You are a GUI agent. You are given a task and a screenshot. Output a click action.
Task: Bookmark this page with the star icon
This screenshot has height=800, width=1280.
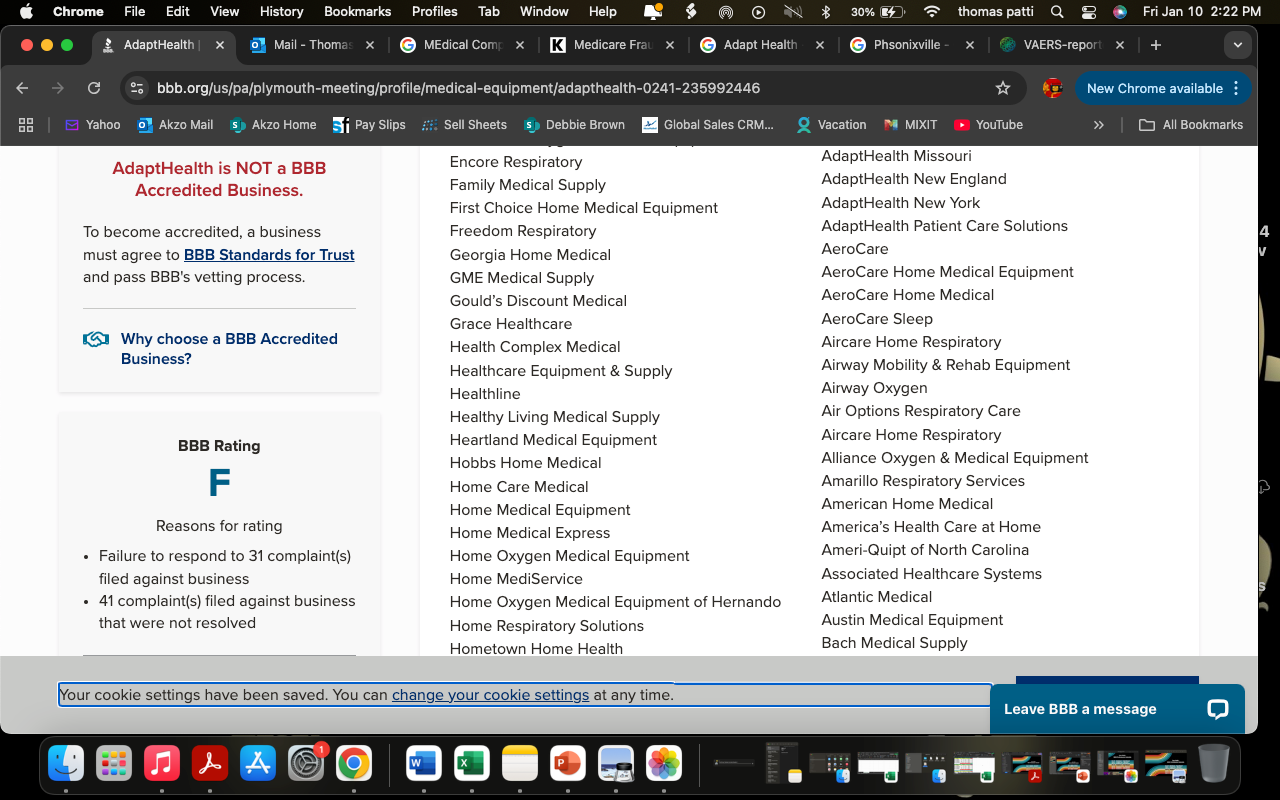point(1003,88)
